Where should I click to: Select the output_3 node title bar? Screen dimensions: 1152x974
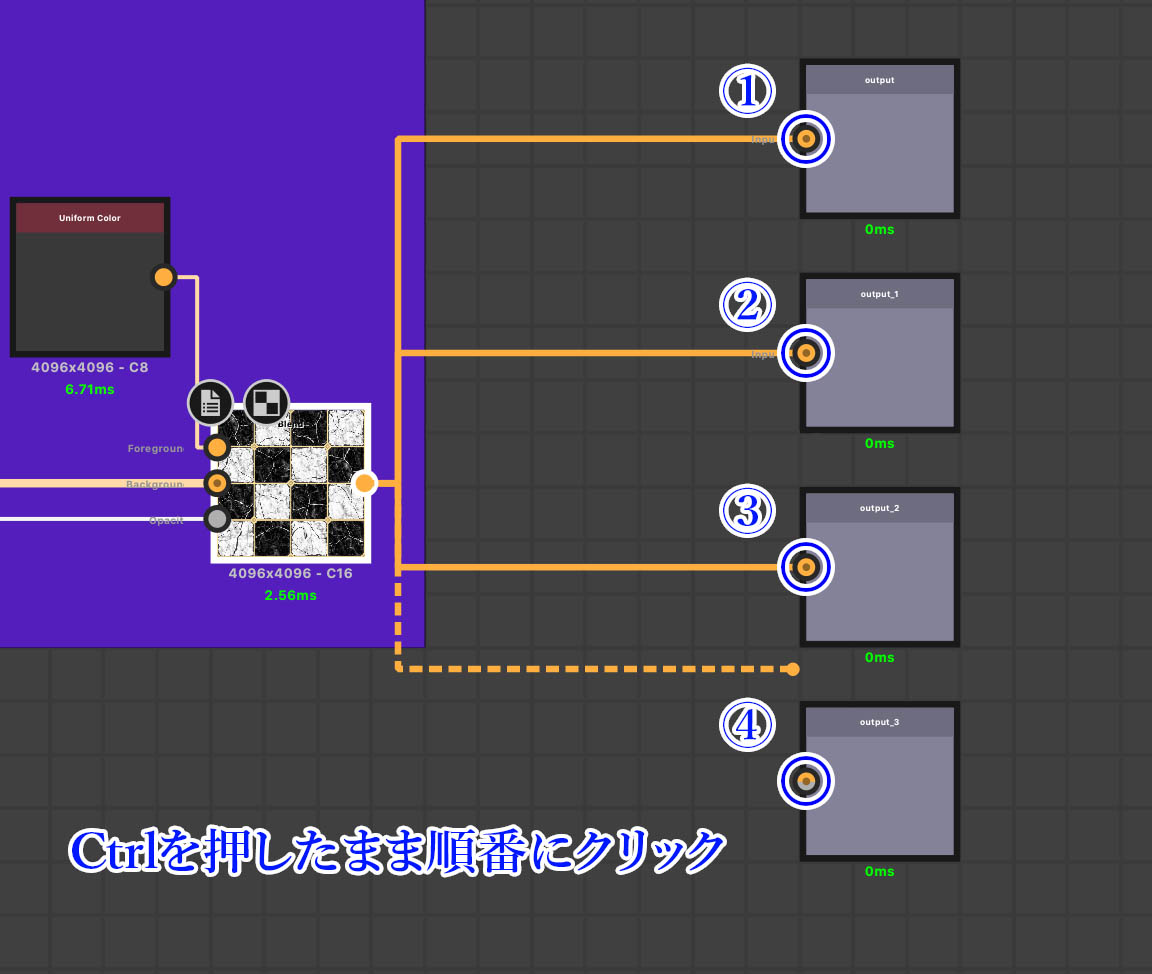click(880, 722)
